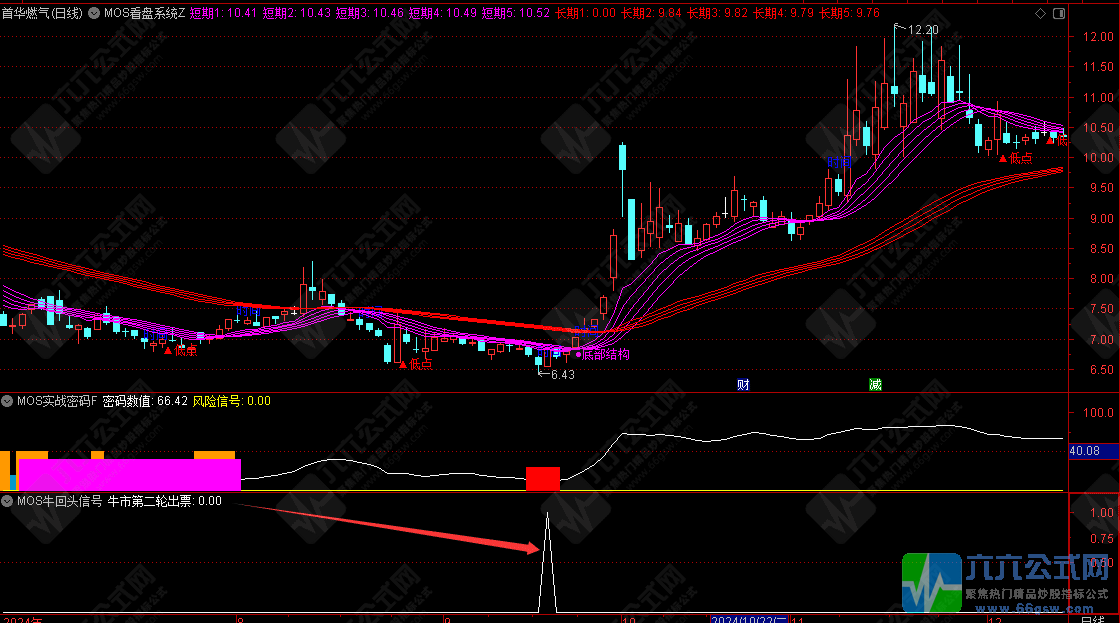Click the magenta bar in 实战密码 panel

130,474
